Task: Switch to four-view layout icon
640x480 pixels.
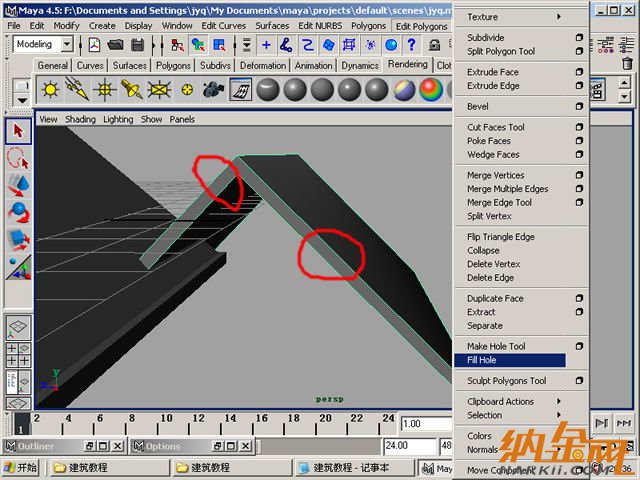Action: pyautogui.click(x=18, y=355)
